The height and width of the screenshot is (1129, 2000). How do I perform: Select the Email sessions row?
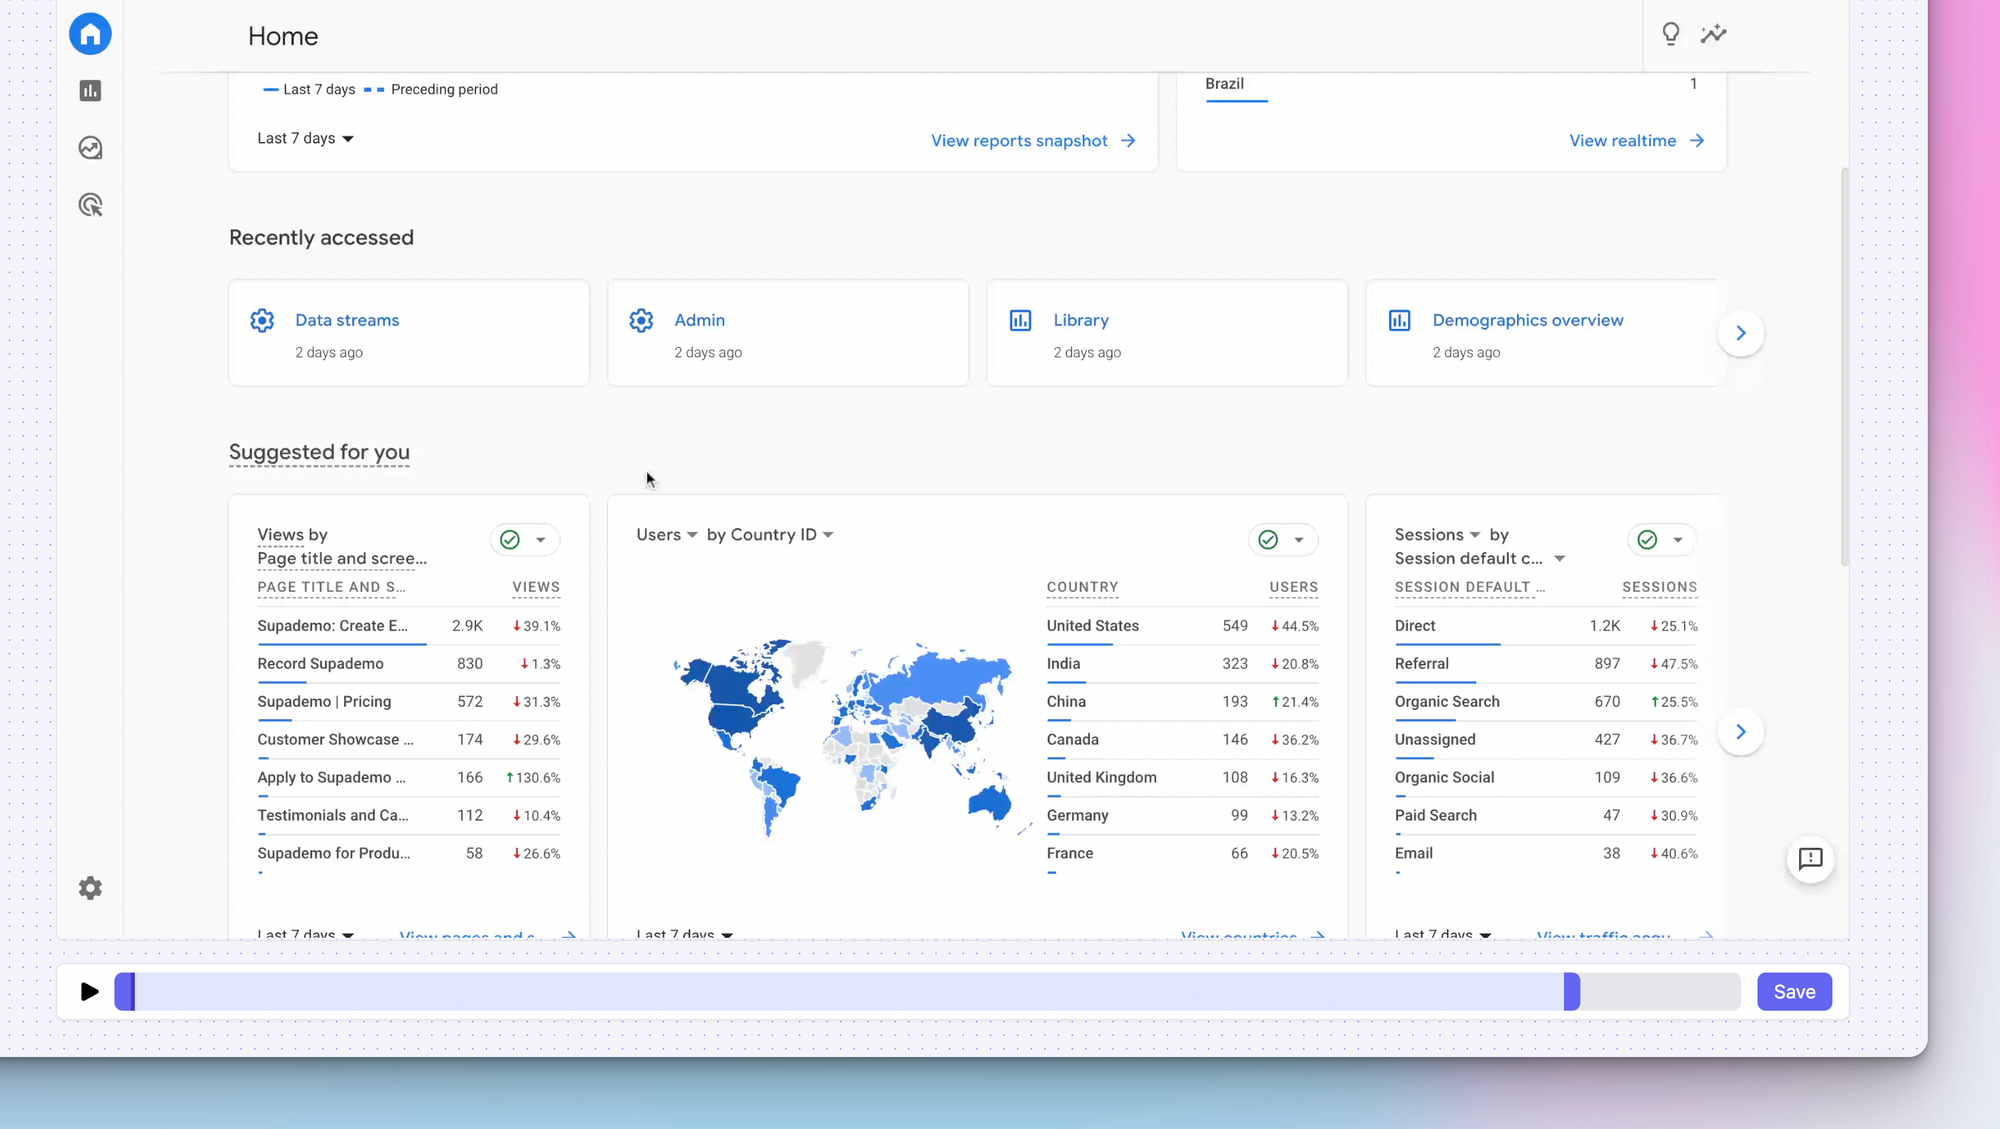[x=1546, y=854]
